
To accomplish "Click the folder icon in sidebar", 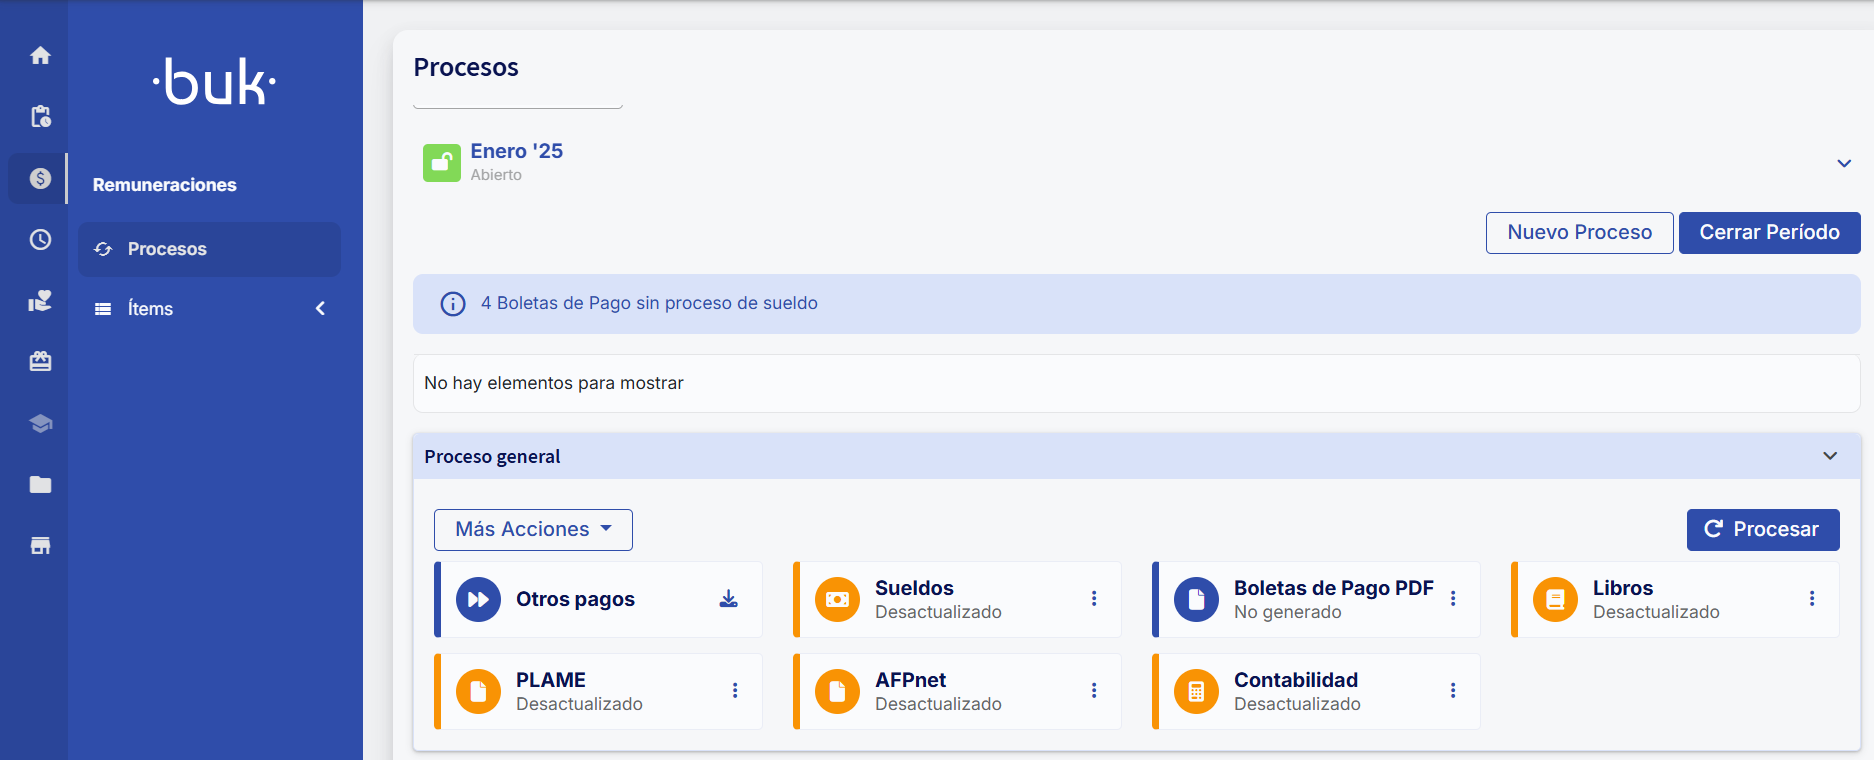I will coord(40,485).
